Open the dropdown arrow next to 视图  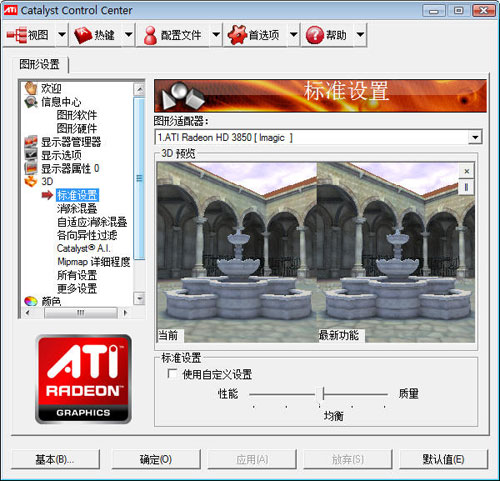[x=62, y=35]
